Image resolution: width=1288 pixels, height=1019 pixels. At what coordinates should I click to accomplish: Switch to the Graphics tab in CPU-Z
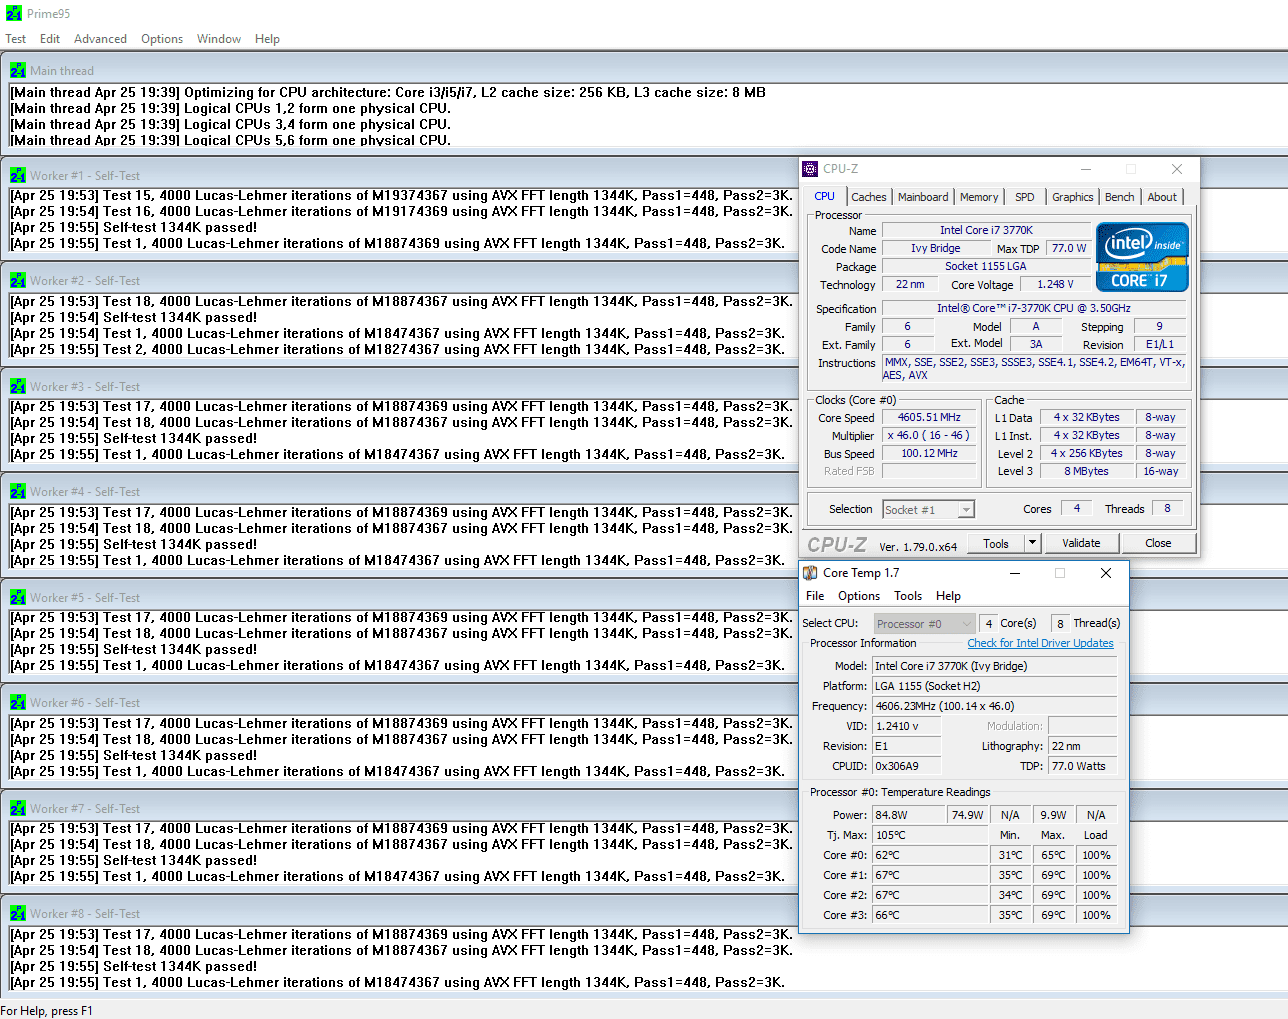(1073, 197)
